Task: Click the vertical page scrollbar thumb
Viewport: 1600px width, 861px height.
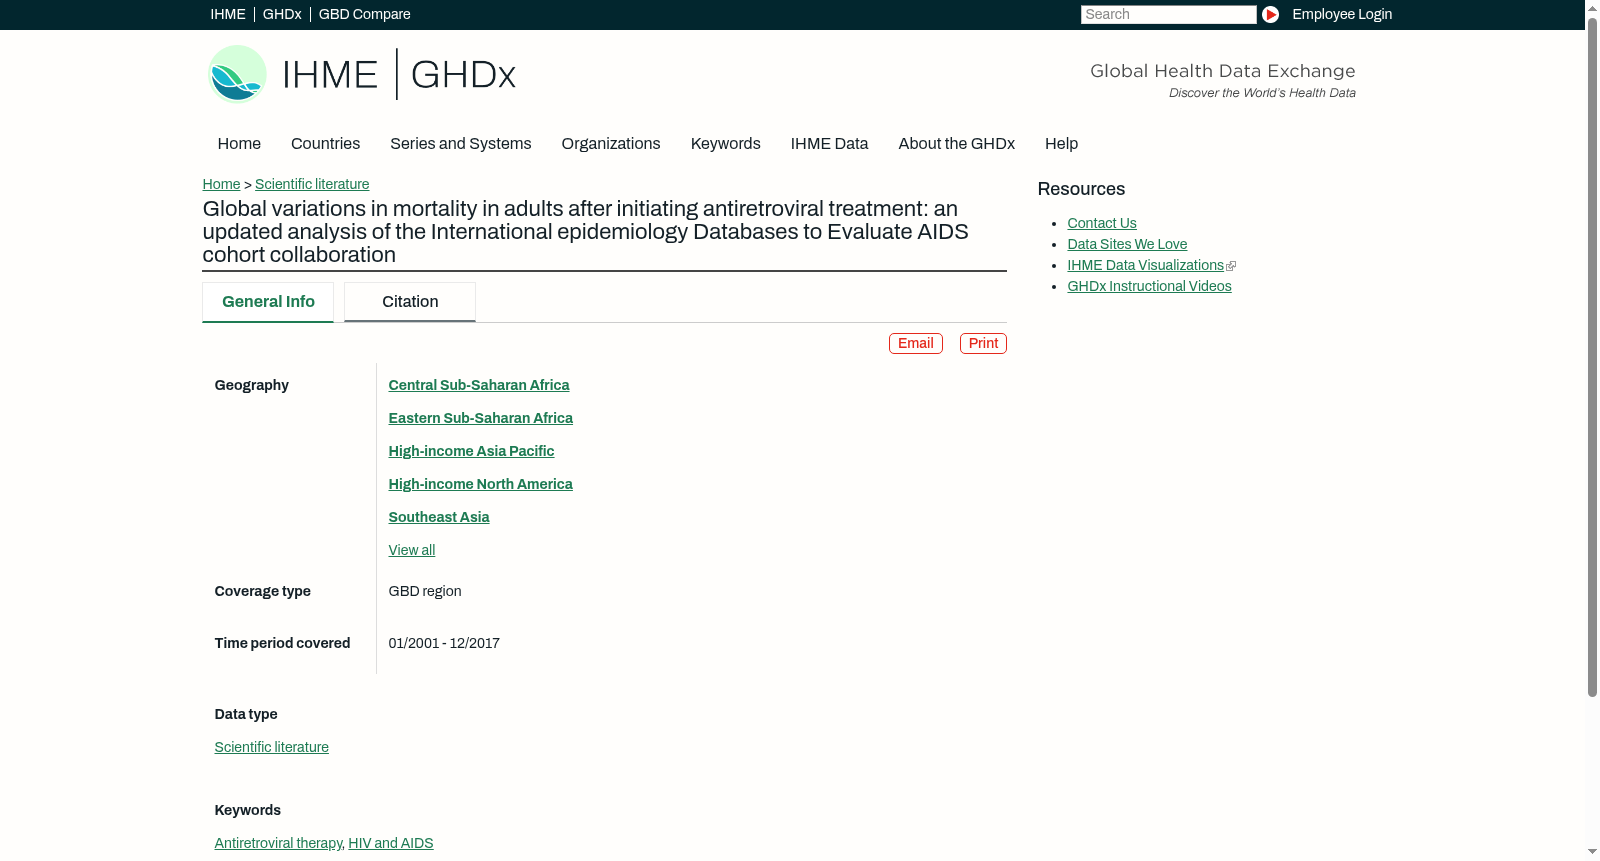Action: click(x=1592, y=358)
